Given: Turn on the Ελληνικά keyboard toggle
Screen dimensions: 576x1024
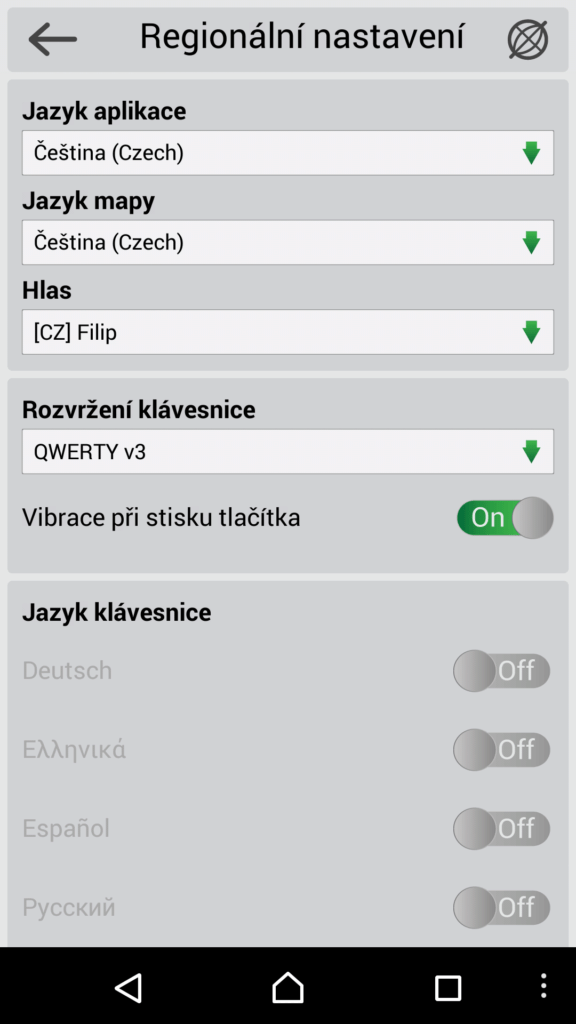Looking at the screenshot, I should pyautogui.click(x=502, y=750).
